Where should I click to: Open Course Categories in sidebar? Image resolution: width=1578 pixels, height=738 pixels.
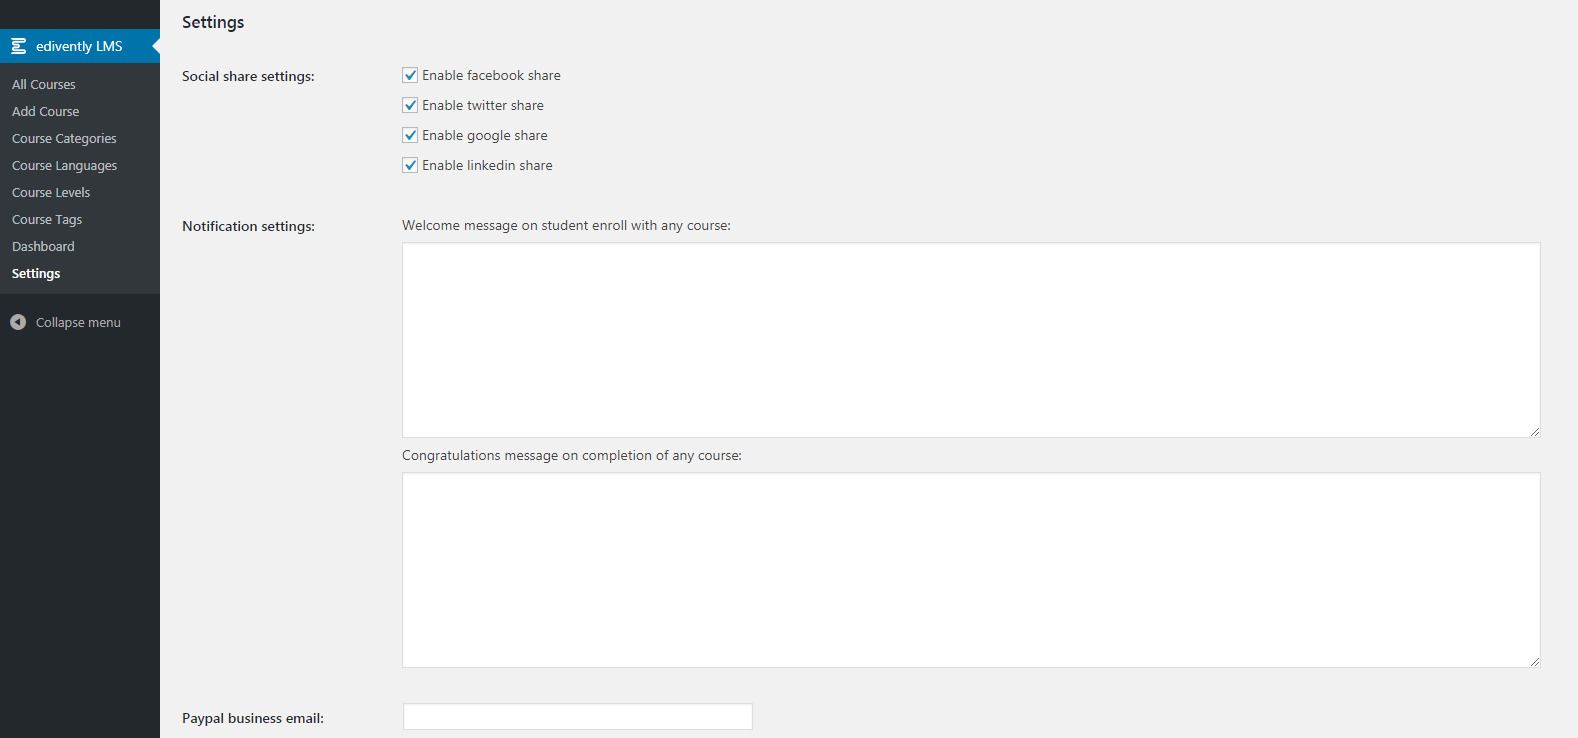pos(64,138)
